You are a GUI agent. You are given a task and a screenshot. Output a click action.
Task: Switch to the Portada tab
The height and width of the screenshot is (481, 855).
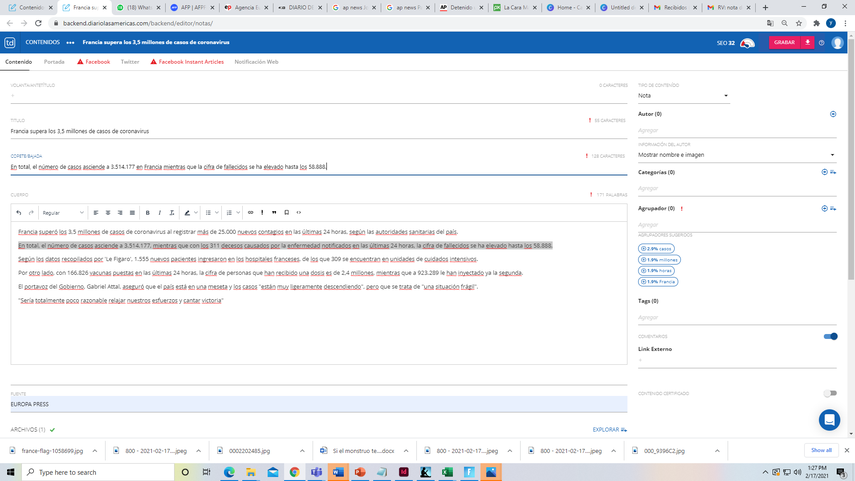pyautogui.click(x=54, y=61)
